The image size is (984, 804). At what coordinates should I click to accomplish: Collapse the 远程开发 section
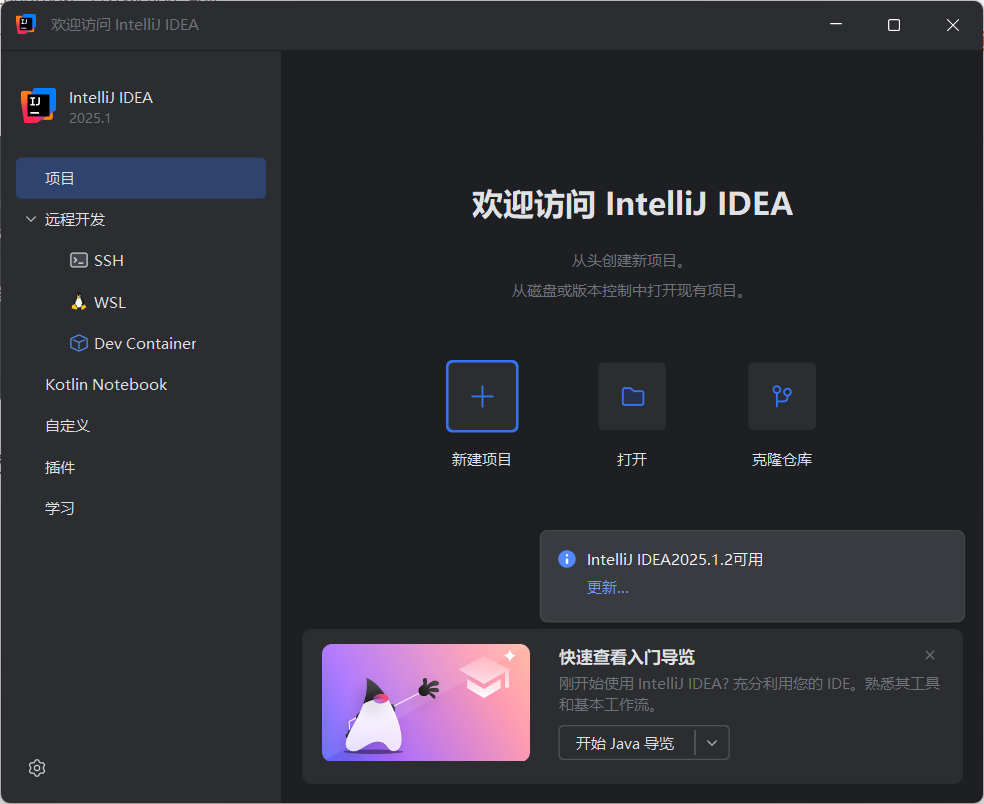pyautogui.click(x=30, y=219)
